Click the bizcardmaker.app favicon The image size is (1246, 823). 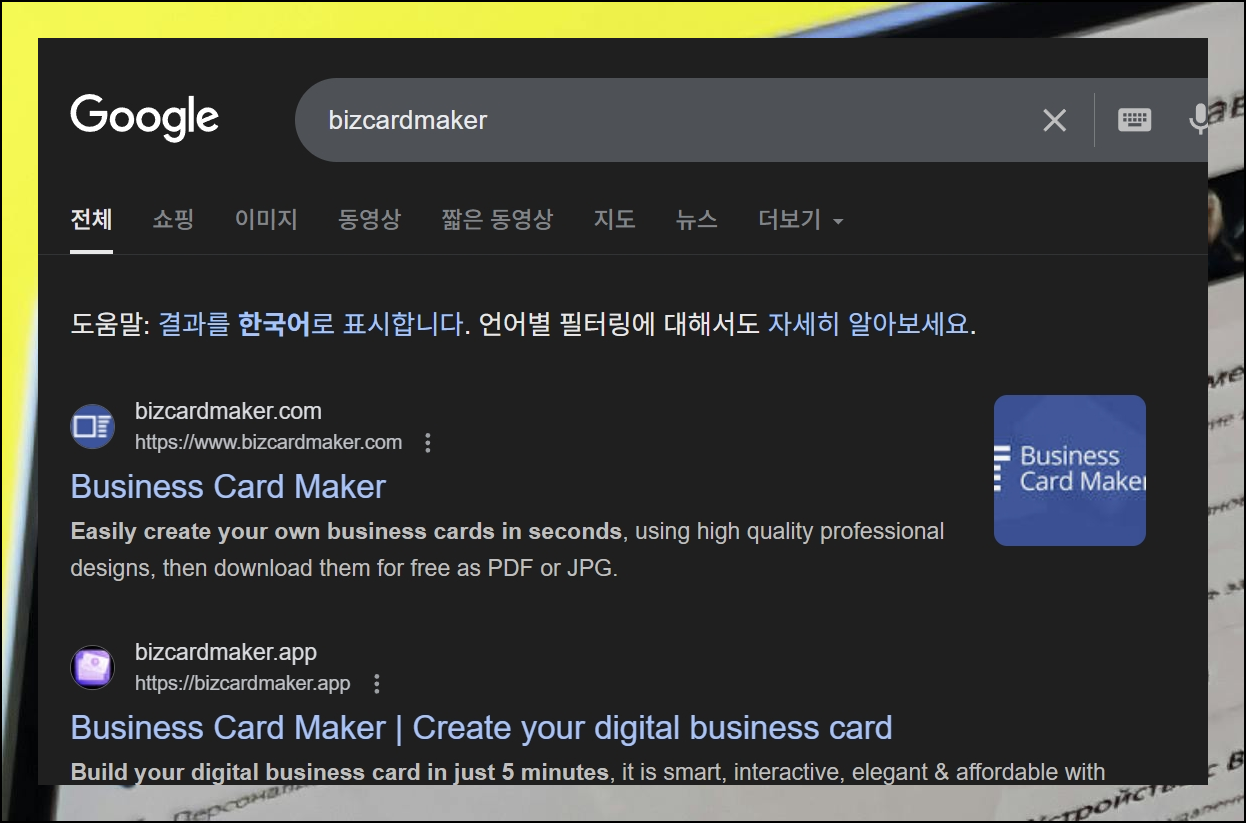coord(93,668)
